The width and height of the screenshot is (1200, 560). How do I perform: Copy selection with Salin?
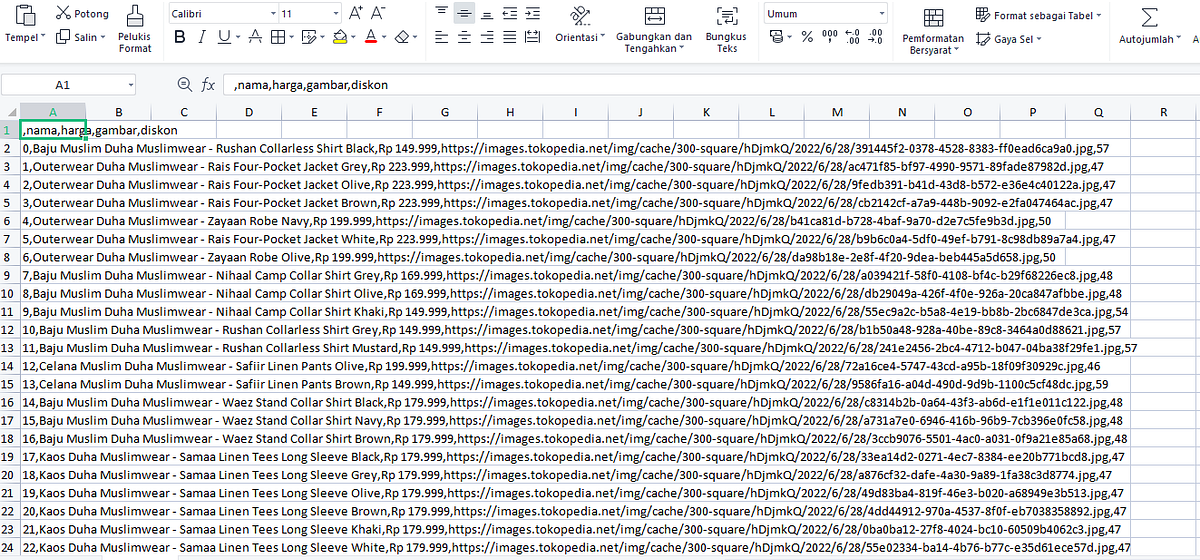point(78,37)
